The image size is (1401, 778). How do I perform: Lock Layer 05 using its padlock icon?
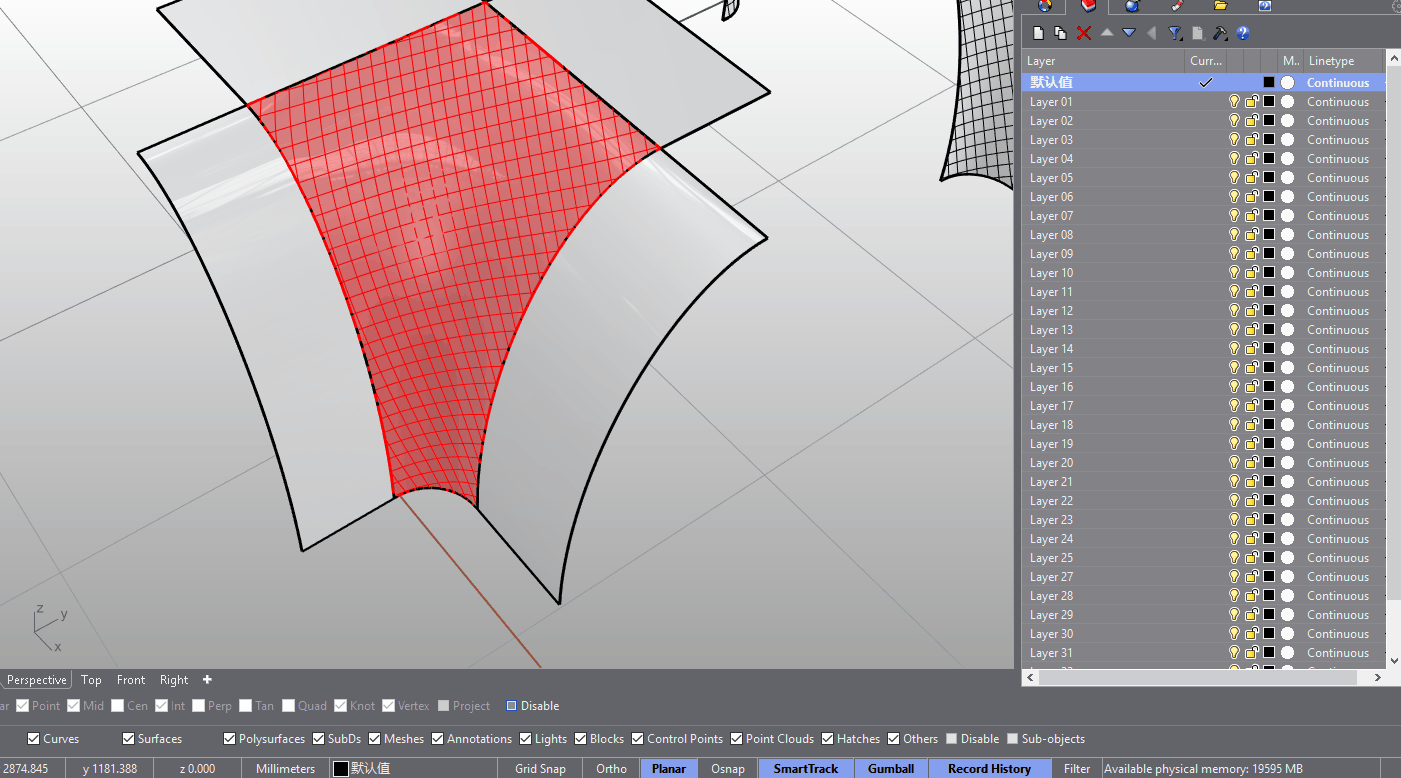click(x=1251, y=178)
